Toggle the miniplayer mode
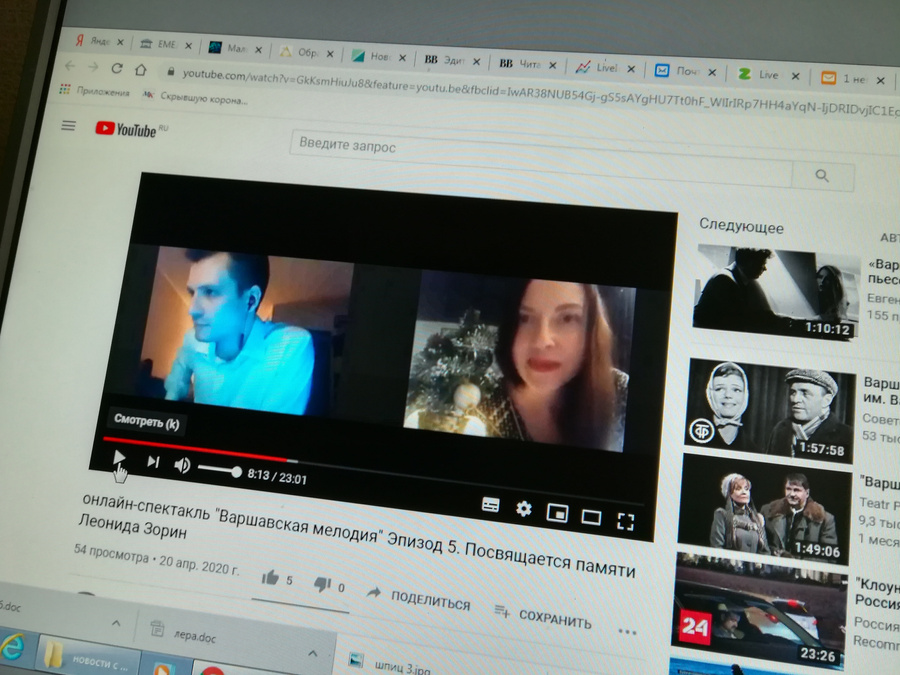Screen dimensions: 900x675 [x=557, y=514]
